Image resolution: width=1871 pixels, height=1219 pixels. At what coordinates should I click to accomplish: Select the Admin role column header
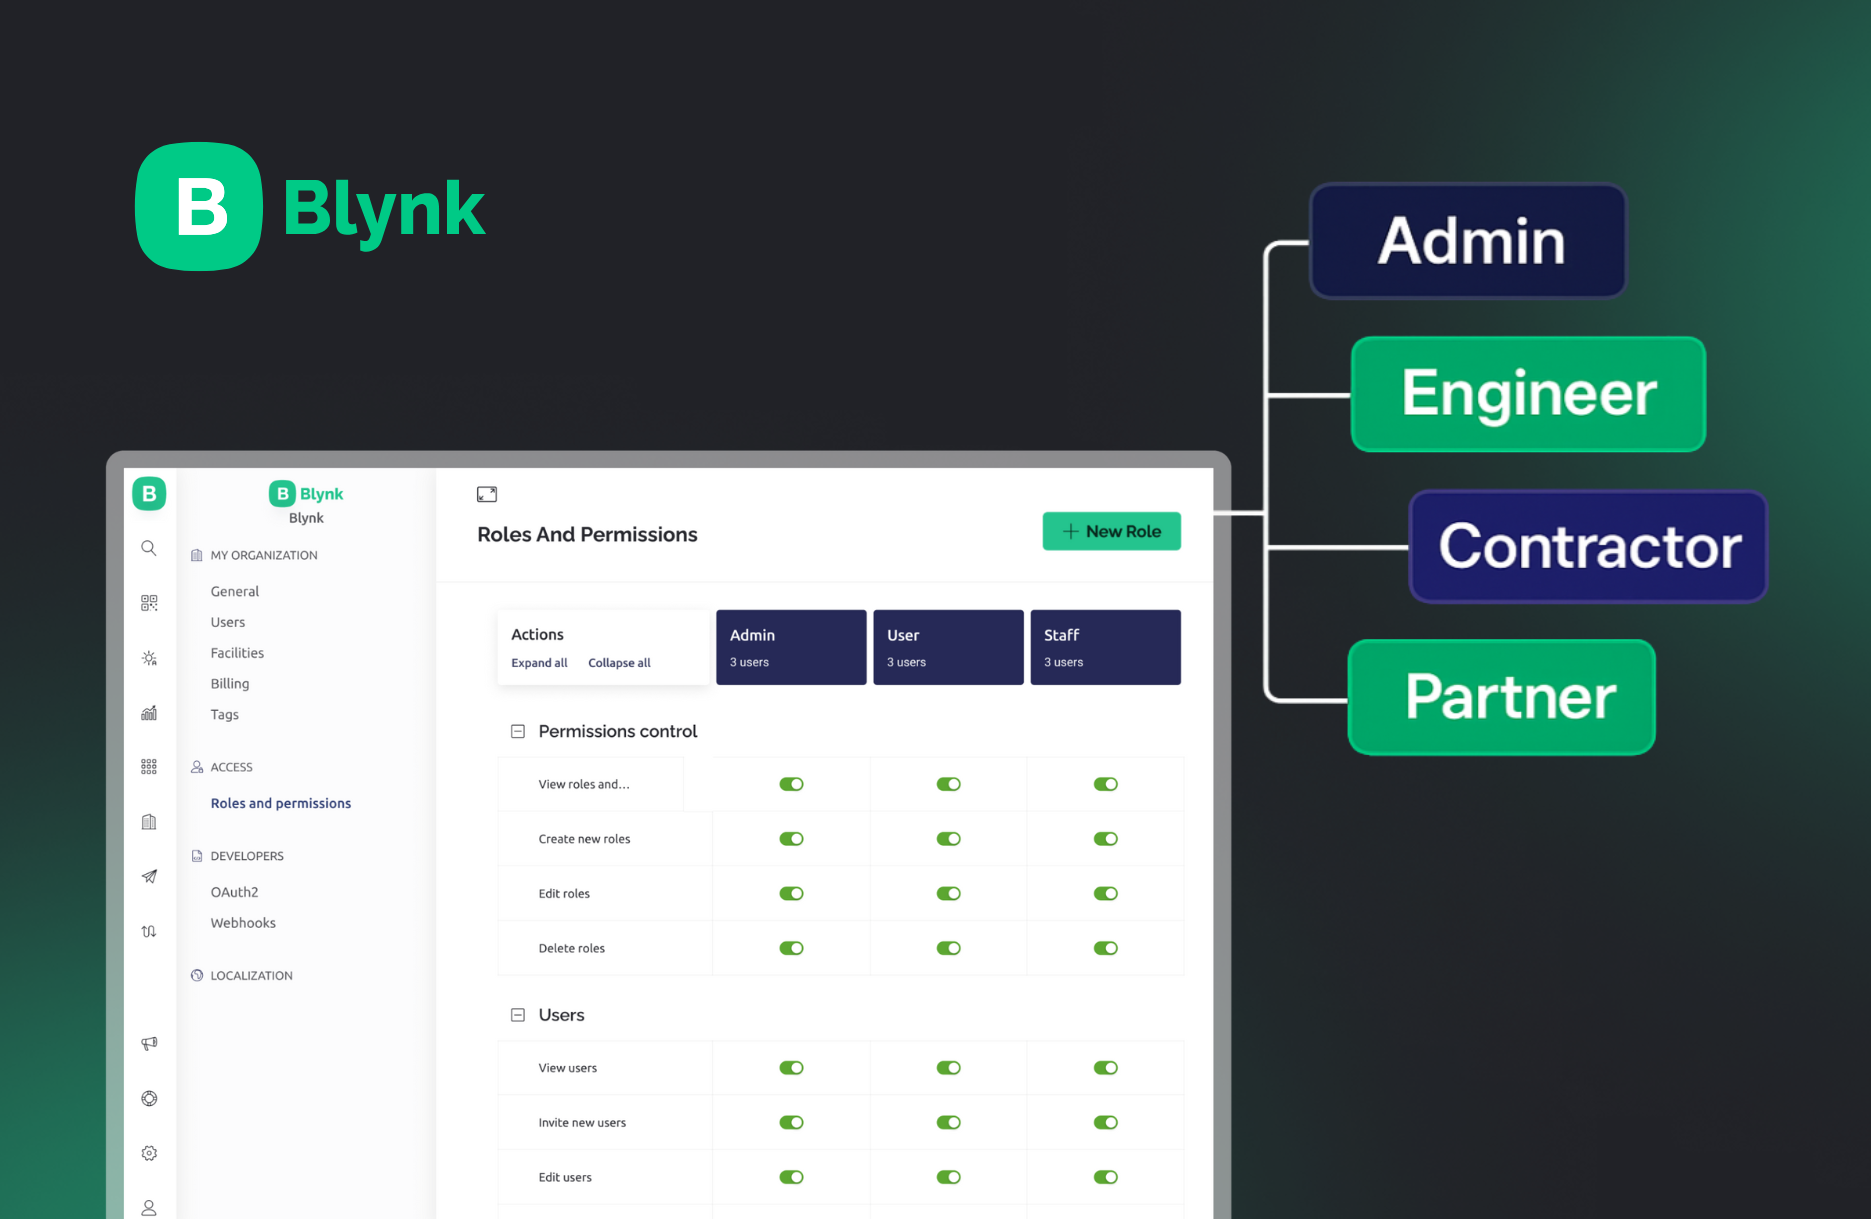[x=791, y=647]
